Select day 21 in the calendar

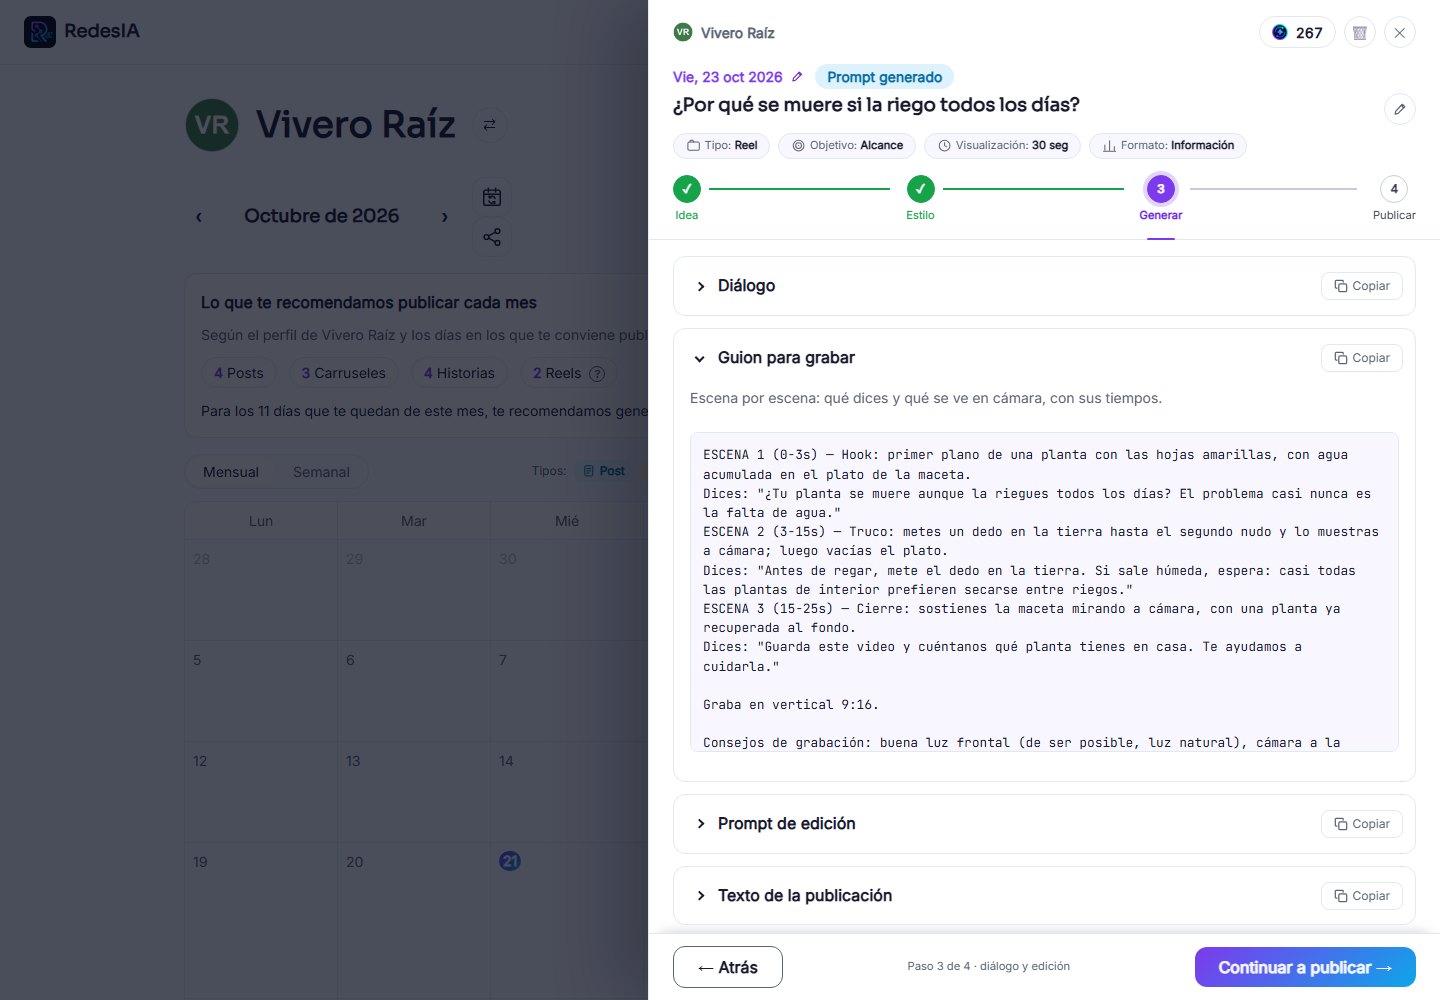[x=510, y=861]
